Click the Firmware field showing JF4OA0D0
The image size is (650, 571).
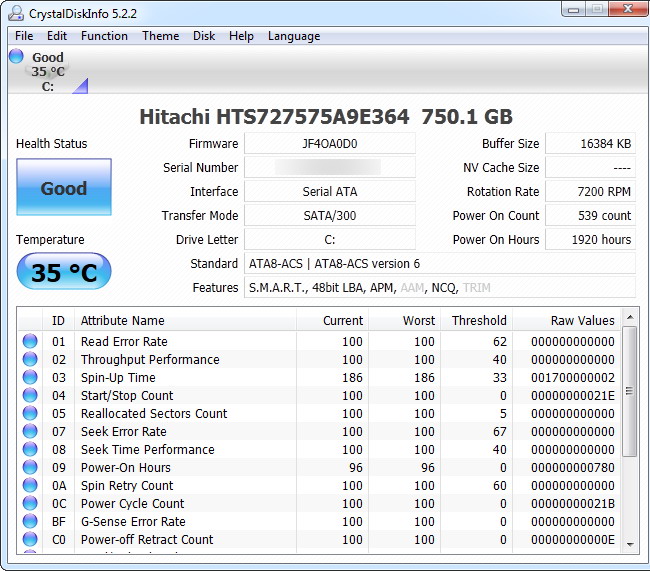329,144
